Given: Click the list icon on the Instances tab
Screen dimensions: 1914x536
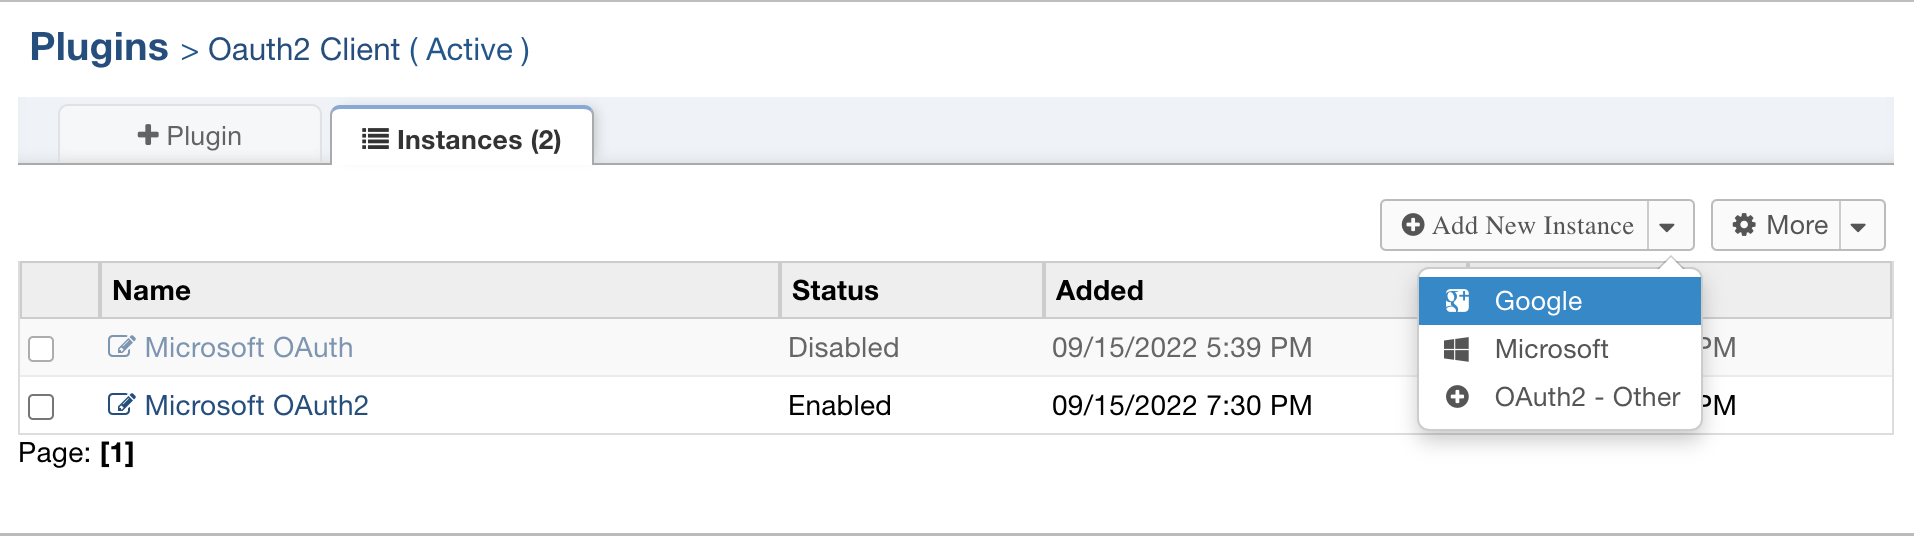Looking at the screenshot, I should click(375, 139).
